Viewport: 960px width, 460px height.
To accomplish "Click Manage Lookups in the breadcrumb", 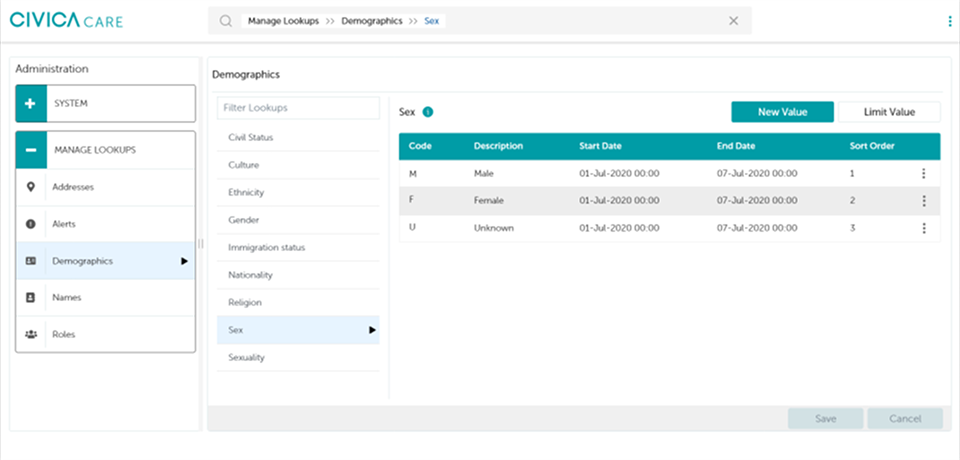I will [x=283, y=21].
